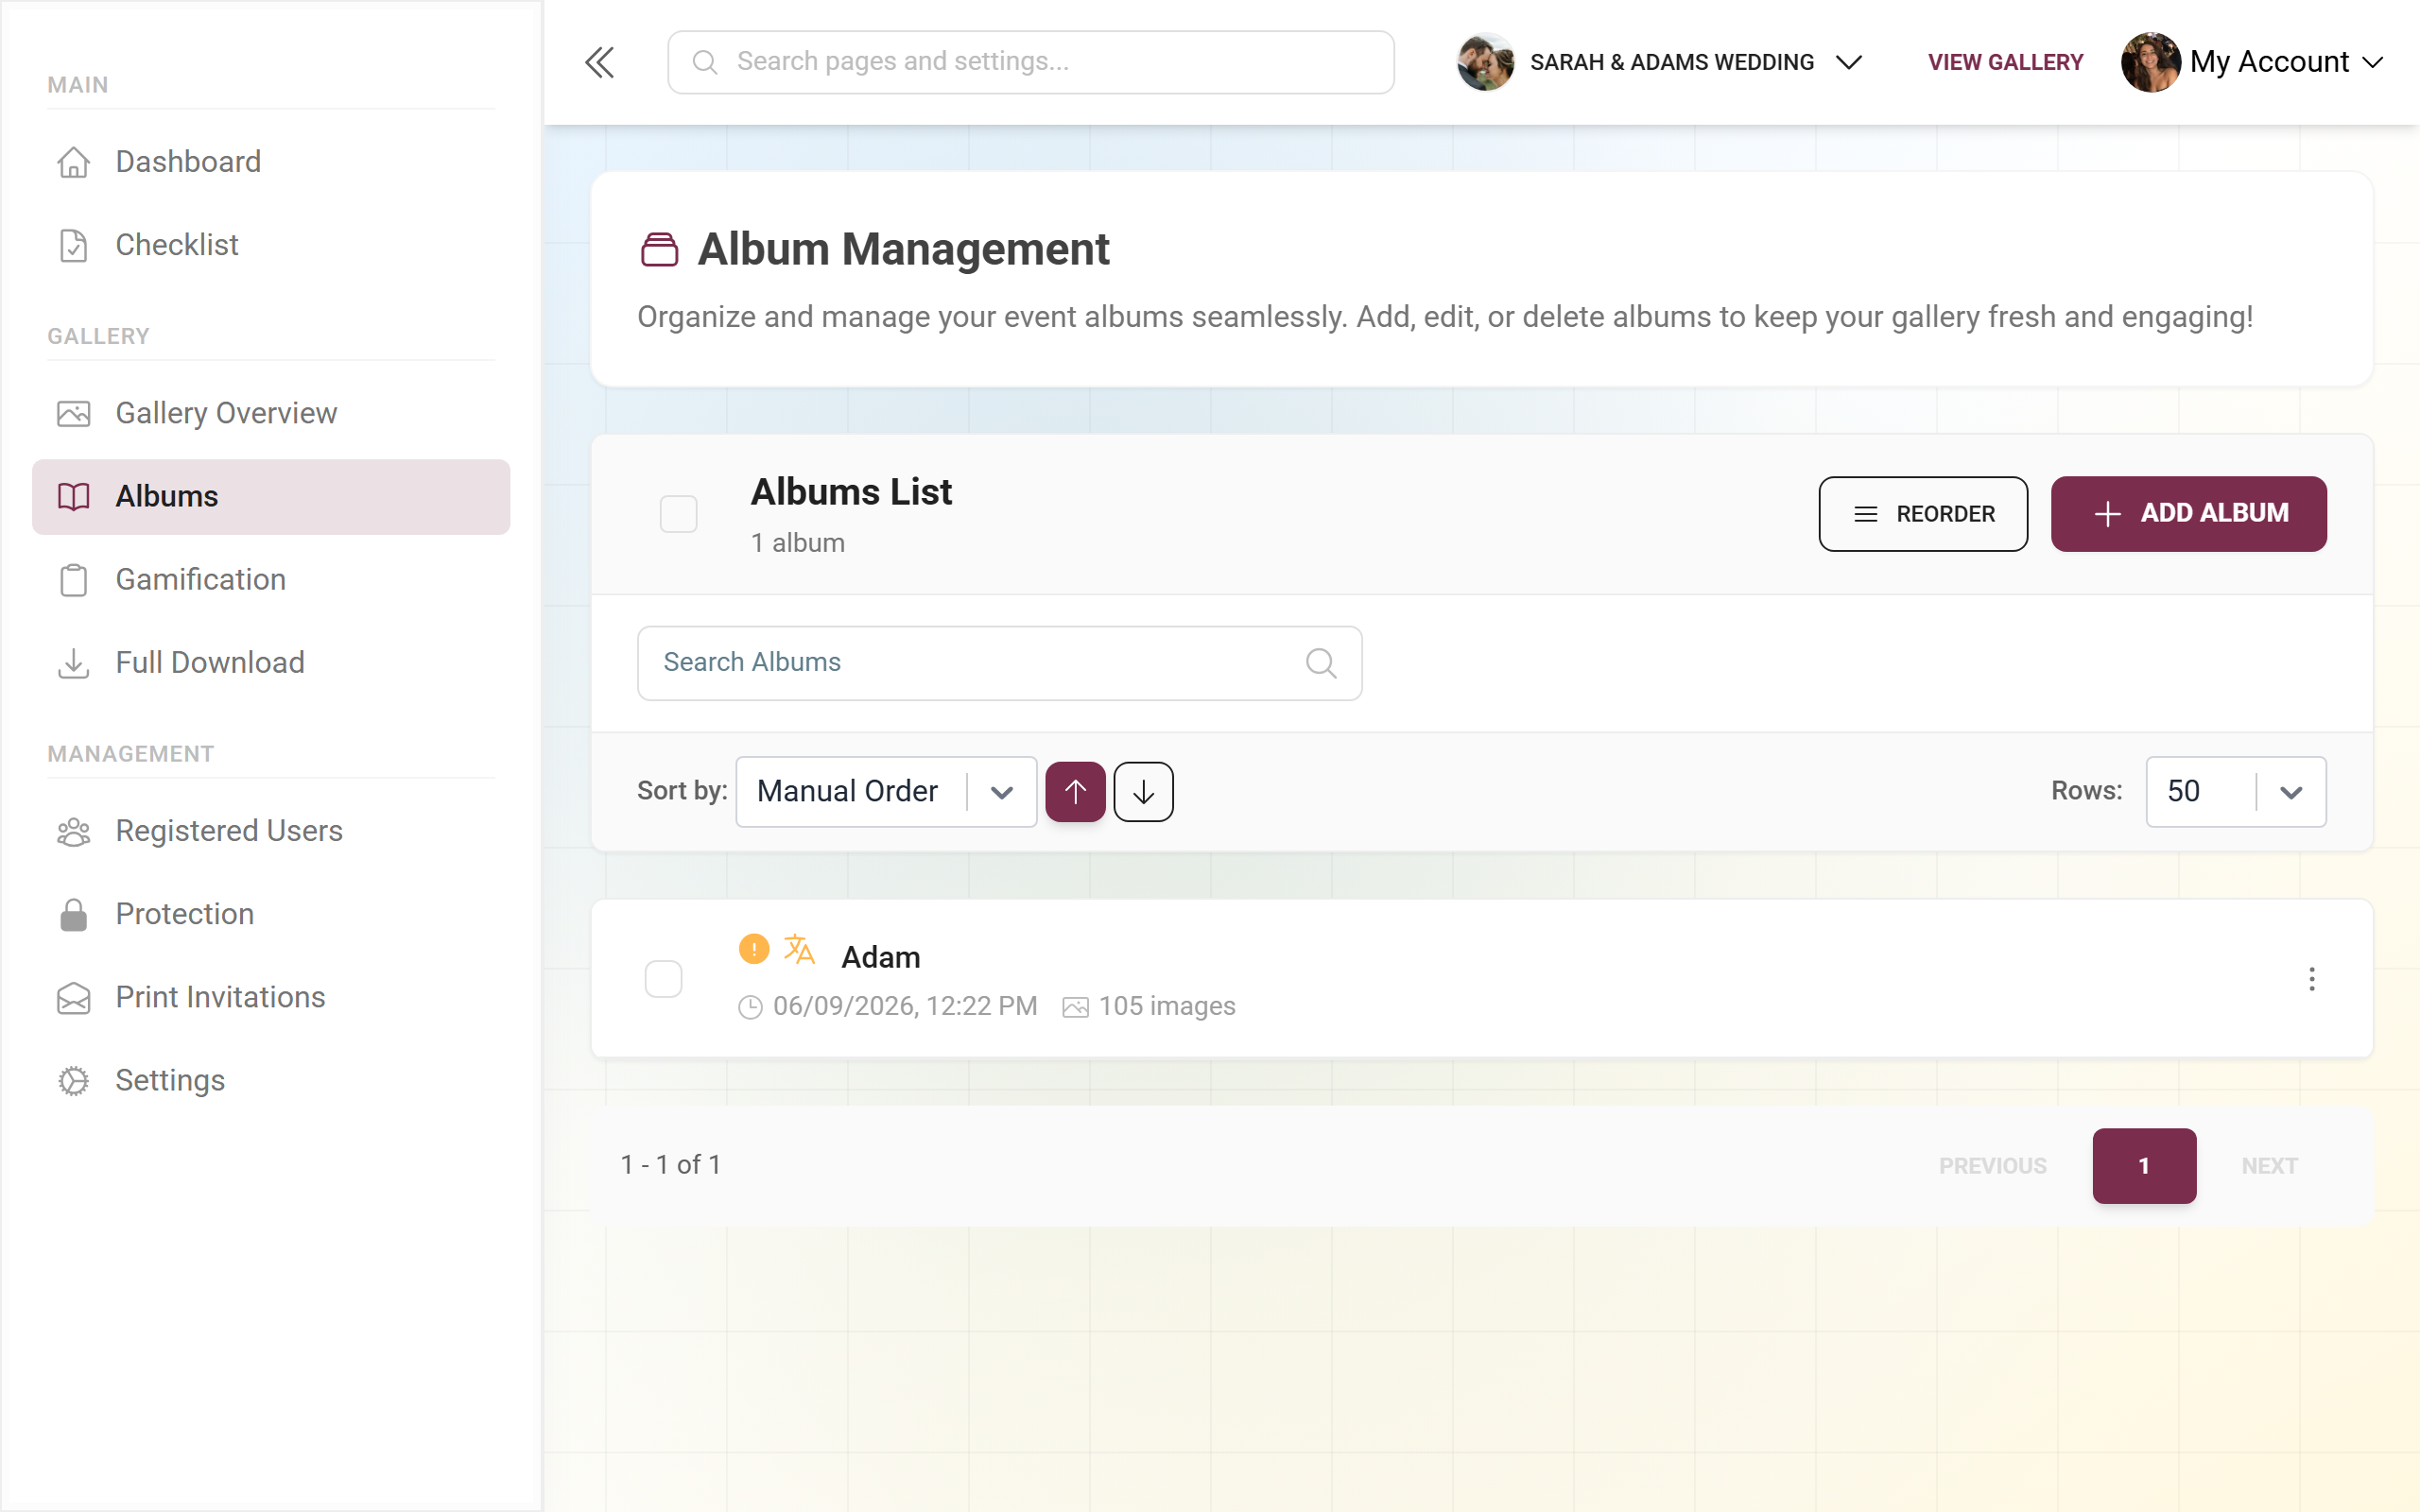The image size is (2420, 1512).
Task: Open Print Invitations page
Action: click(x=271, y=997)
